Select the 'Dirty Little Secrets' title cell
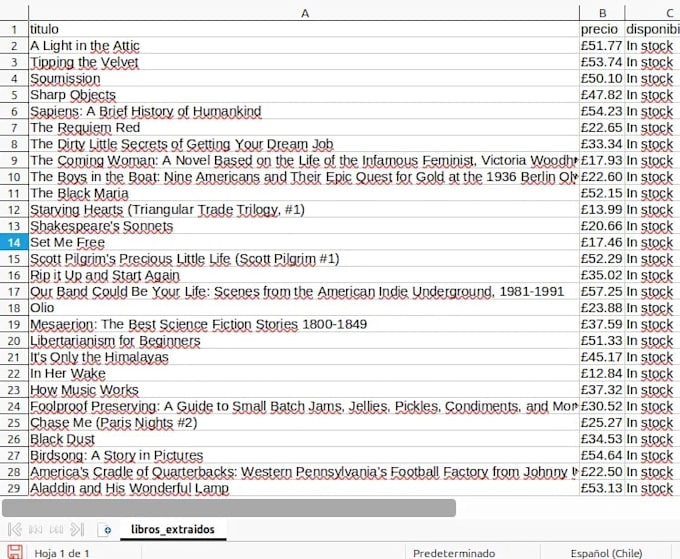The image size is (680, 559). pyautogui.click(x=304, y=144)
